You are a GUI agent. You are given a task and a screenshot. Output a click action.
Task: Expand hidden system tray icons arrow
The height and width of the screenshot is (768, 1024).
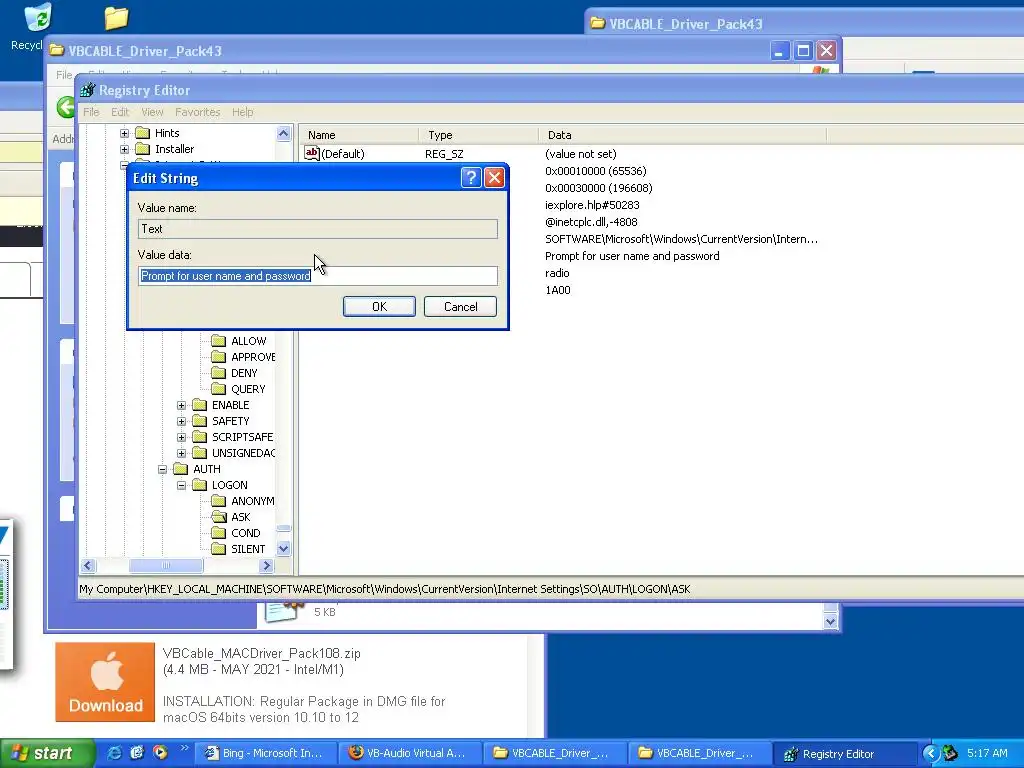(x=931, y=753)
